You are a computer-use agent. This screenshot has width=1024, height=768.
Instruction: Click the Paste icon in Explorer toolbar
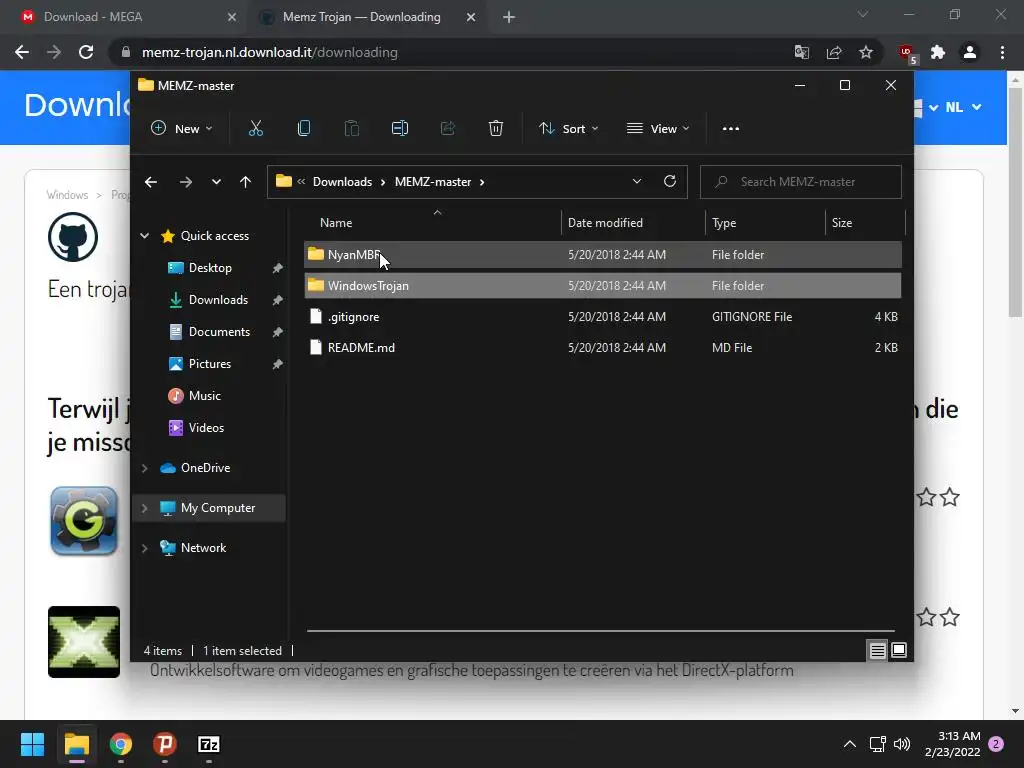click(x=352, y=129)
